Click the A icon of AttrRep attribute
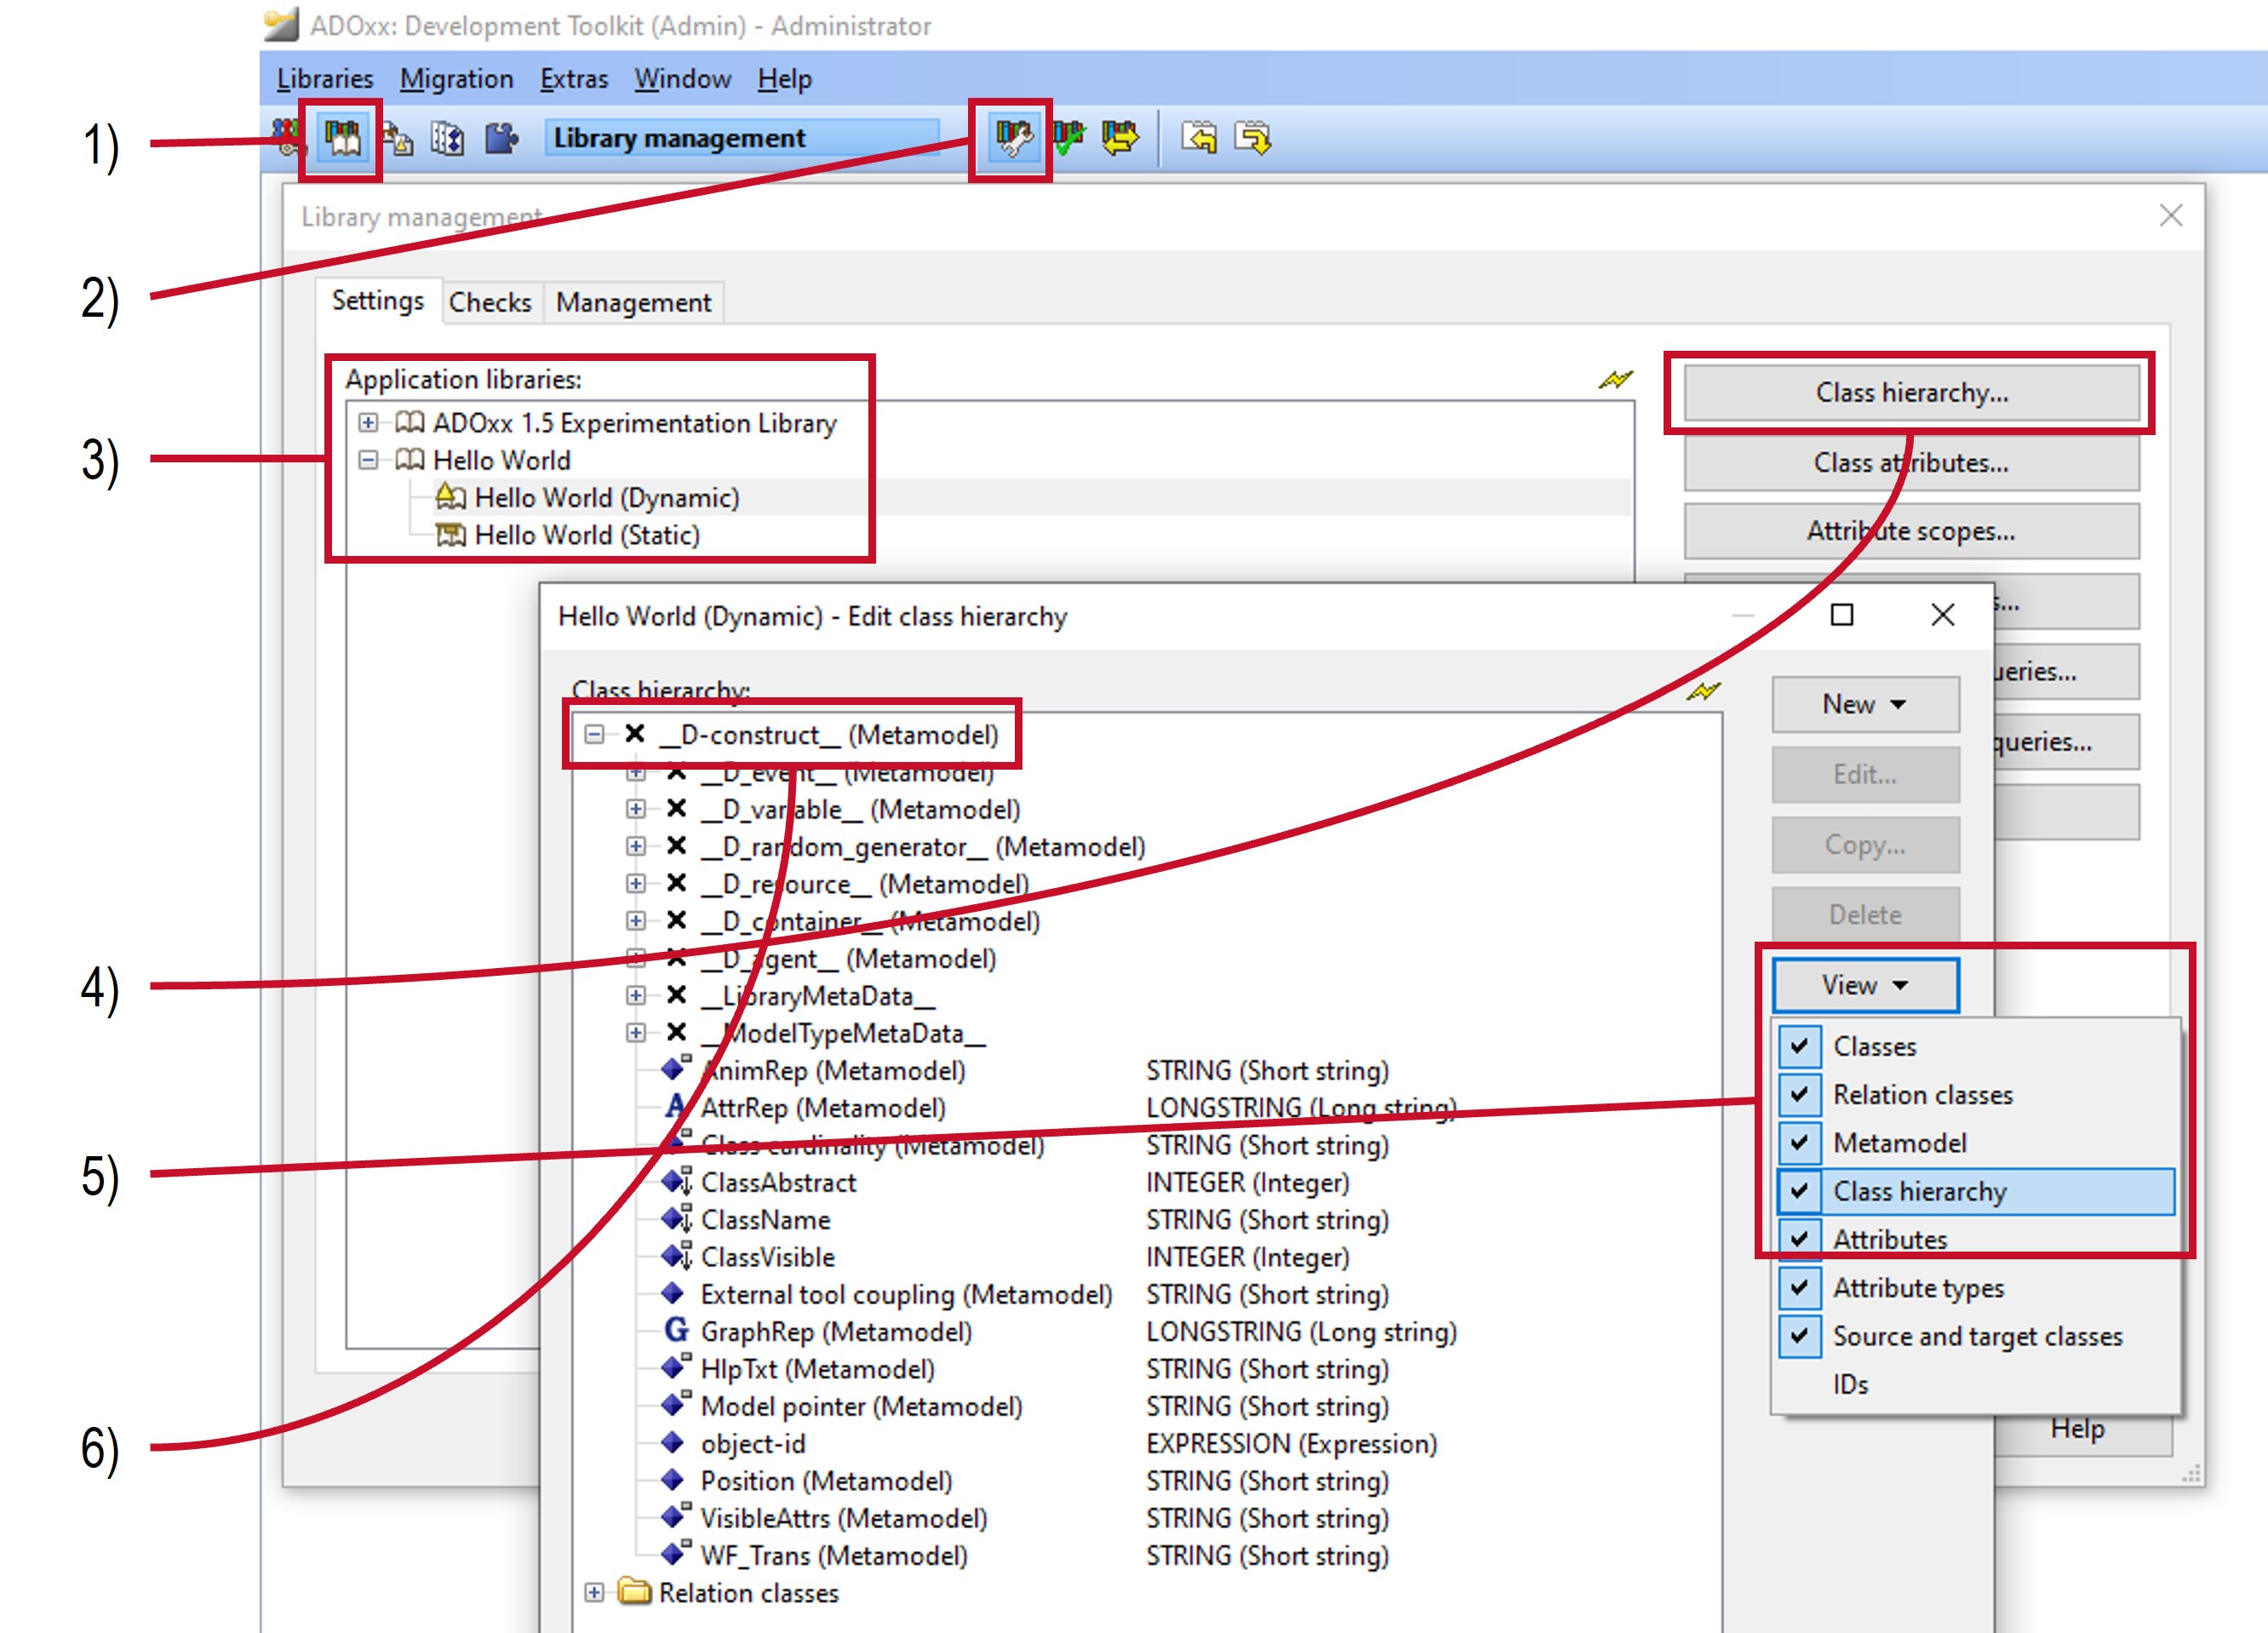Viewport: 2268px width, 1633px height. pos(677,1106)
